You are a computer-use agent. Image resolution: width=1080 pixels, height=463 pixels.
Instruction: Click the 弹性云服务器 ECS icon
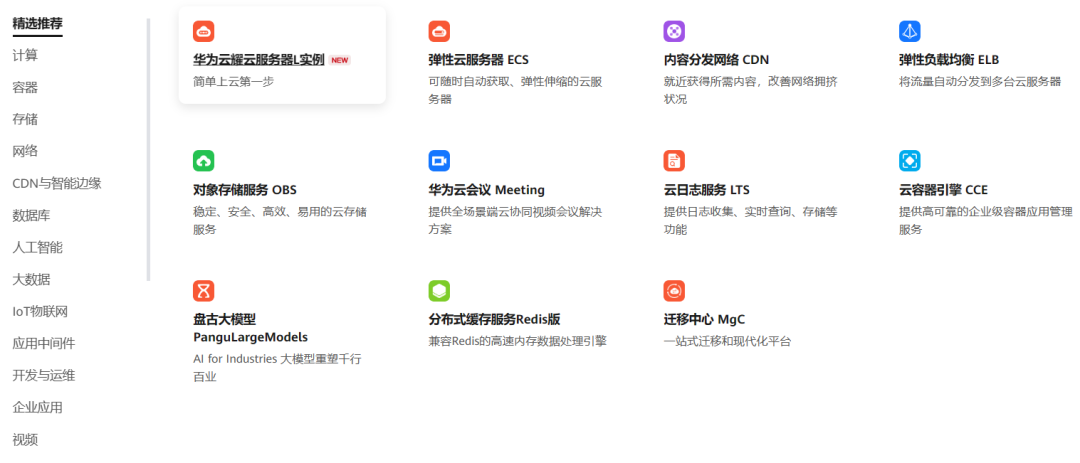click(x=439, y=31)
